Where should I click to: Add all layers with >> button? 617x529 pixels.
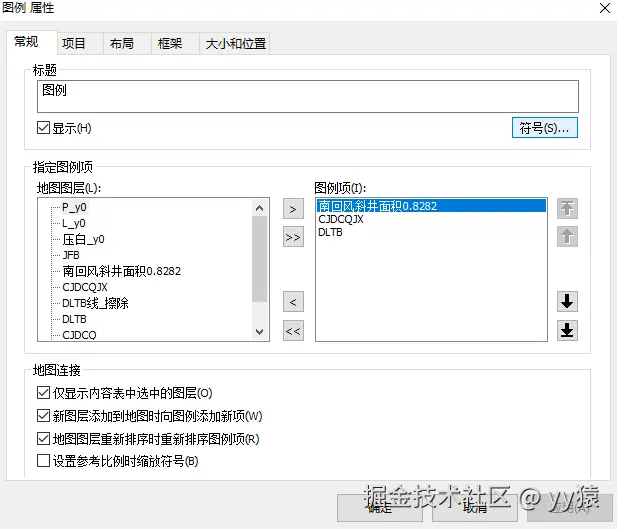tap(293, 237)
